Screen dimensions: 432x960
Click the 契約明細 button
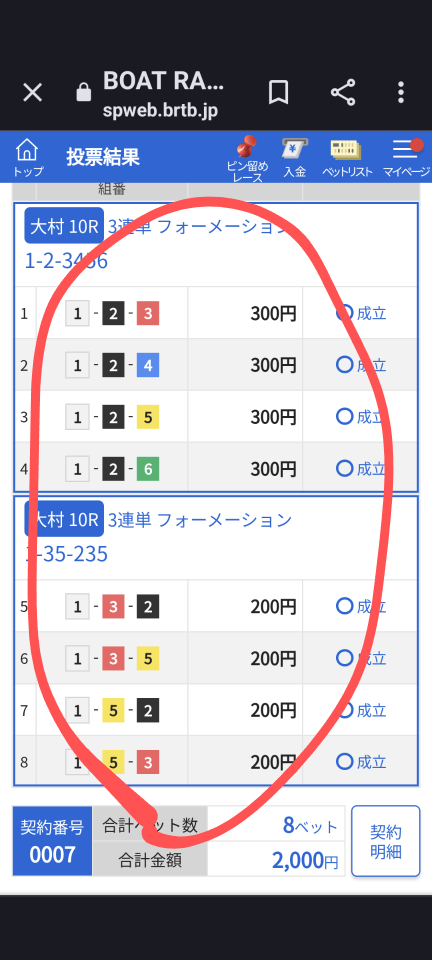(x=385, y=841)
